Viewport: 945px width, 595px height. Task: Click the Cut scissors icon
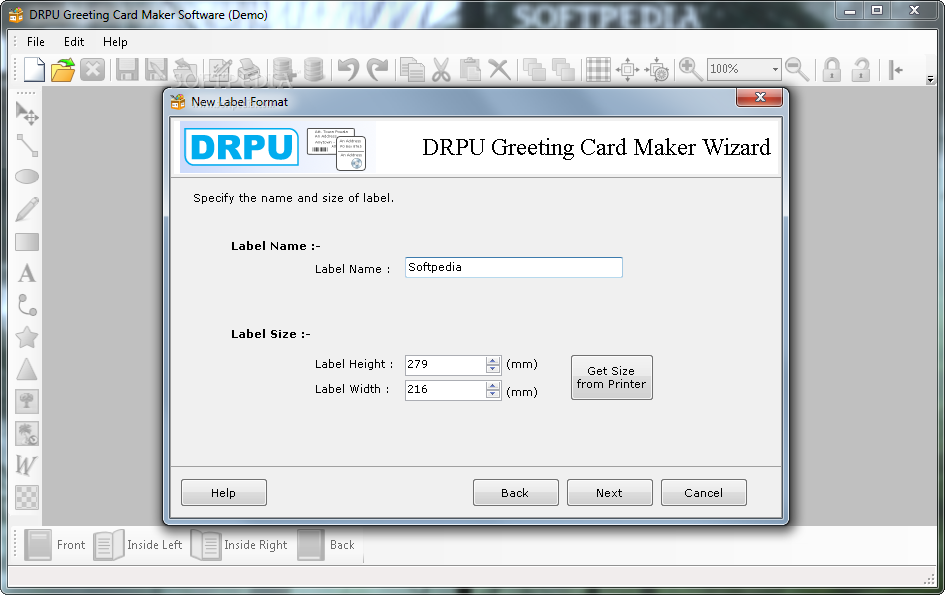click(441, 69)
